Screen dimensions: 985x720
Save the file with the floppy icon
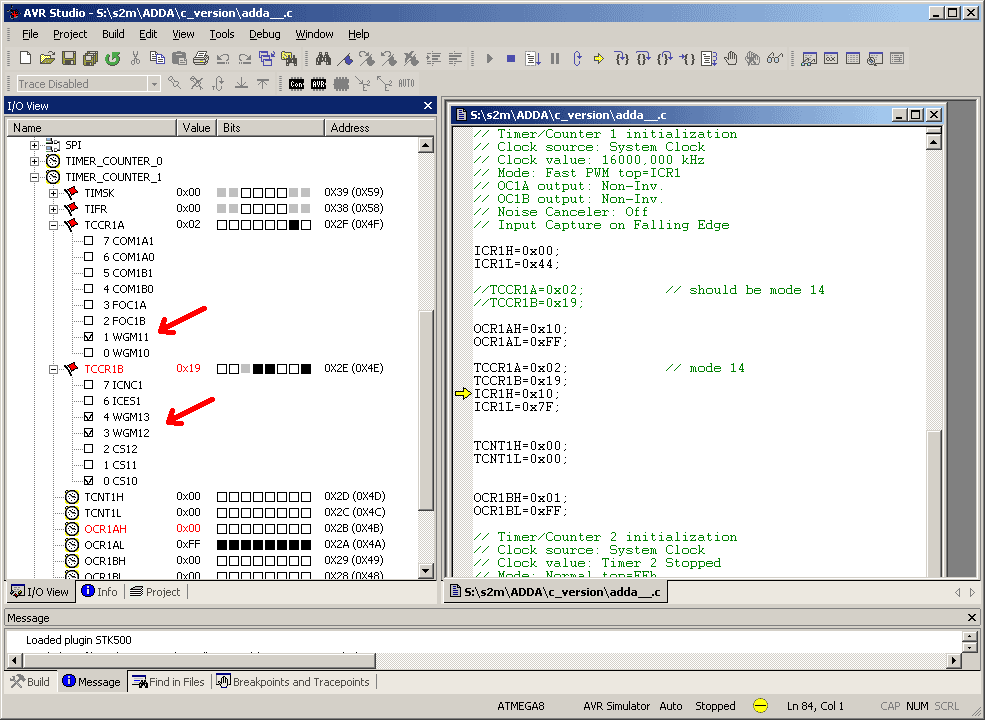pyautogui.click(x=68, y=58)
